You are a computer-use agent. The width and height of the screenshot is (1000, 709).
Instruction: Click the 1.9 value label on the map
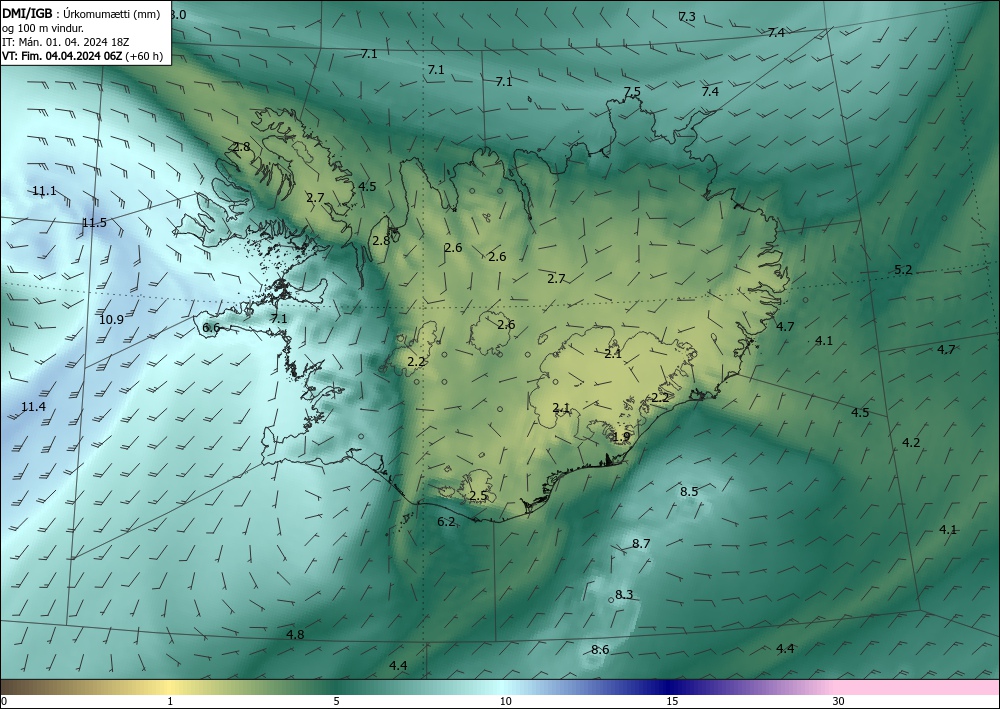(621, 437)
